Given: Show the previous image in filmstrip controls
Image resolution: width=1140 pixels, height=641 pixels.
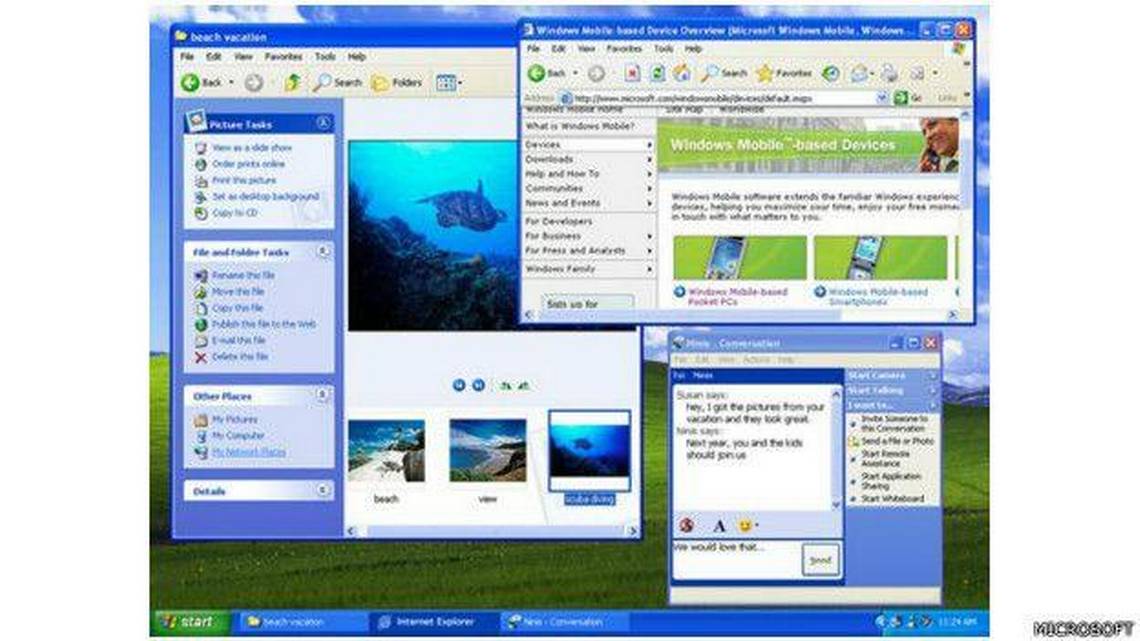Looking at the screenshot, I should (459, 385).
